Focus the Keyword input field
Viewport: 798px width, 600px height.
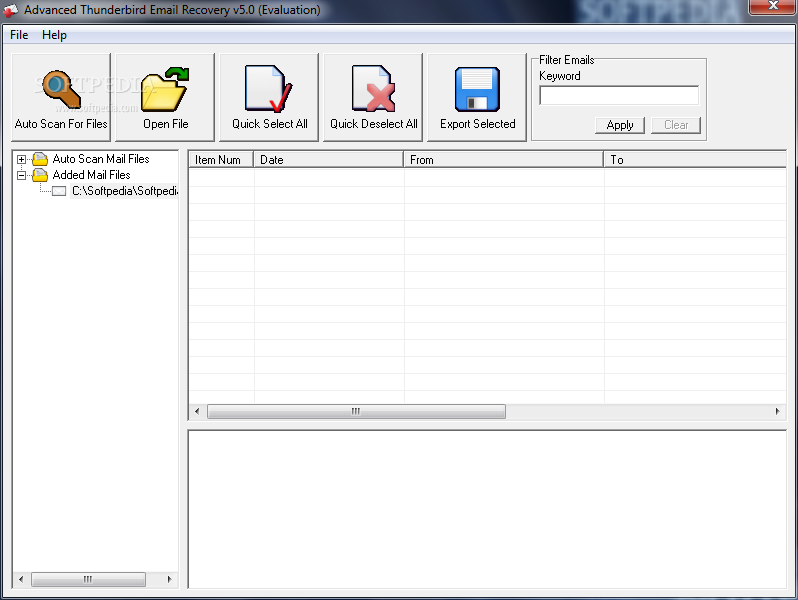tap(619, 96)
